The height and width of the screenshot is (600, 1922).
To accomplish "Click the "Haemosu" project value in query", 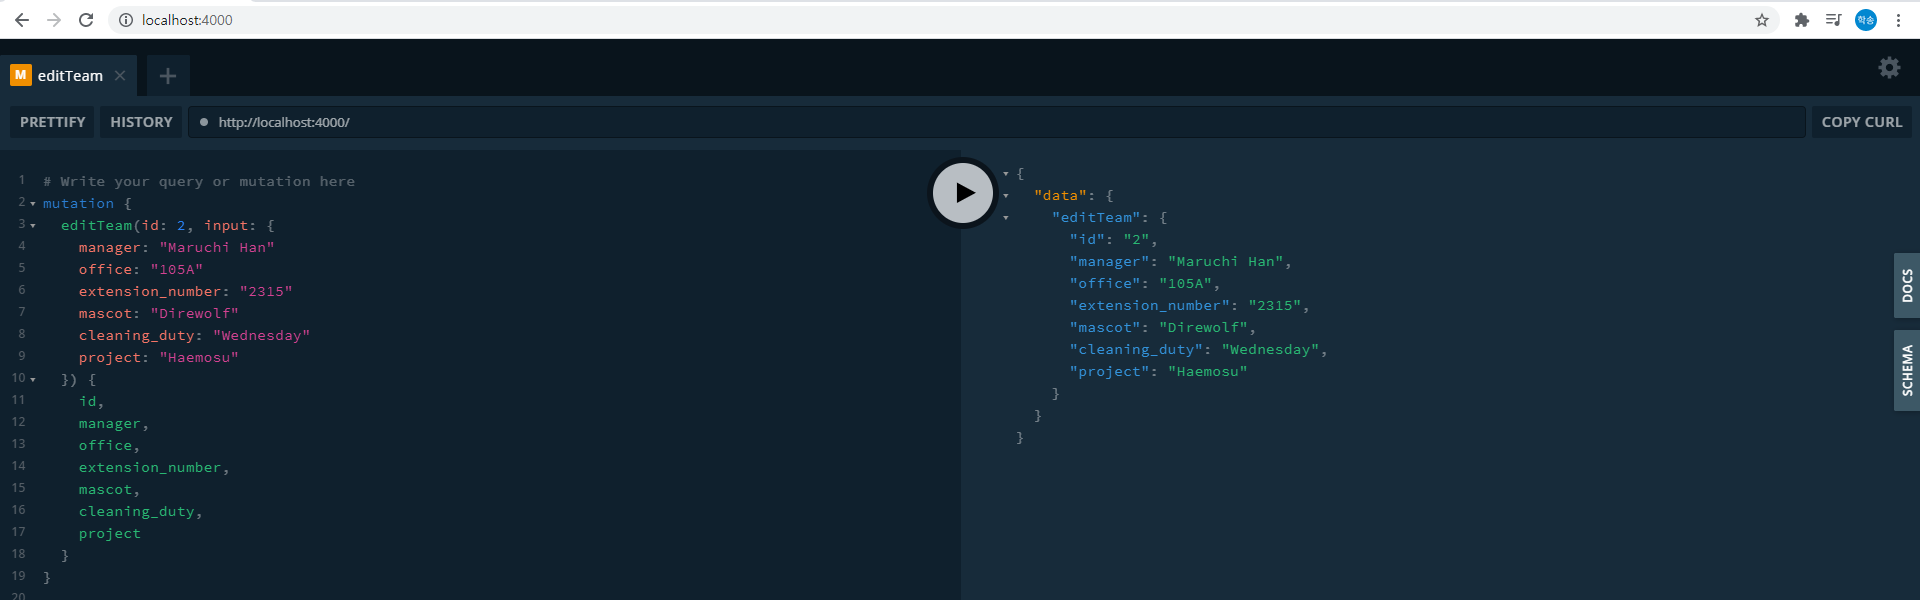I will (199, 358).
